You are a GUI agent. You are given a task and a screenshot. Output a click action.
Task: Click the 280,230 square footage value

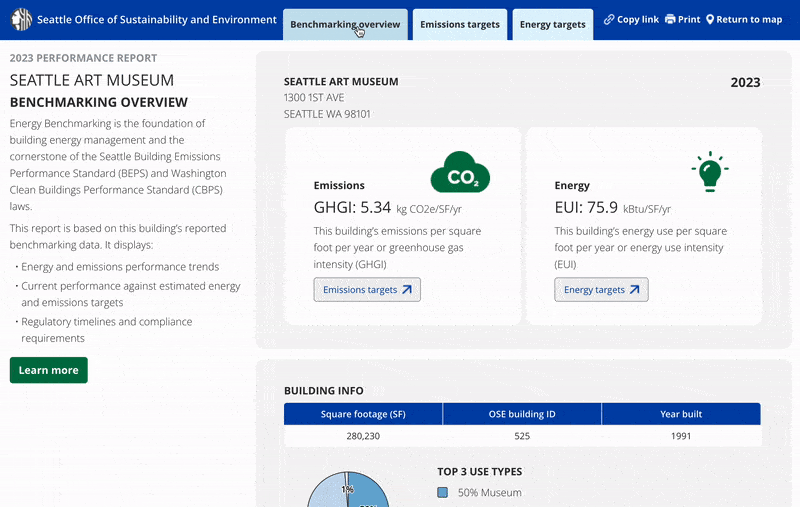coord(363,436)
